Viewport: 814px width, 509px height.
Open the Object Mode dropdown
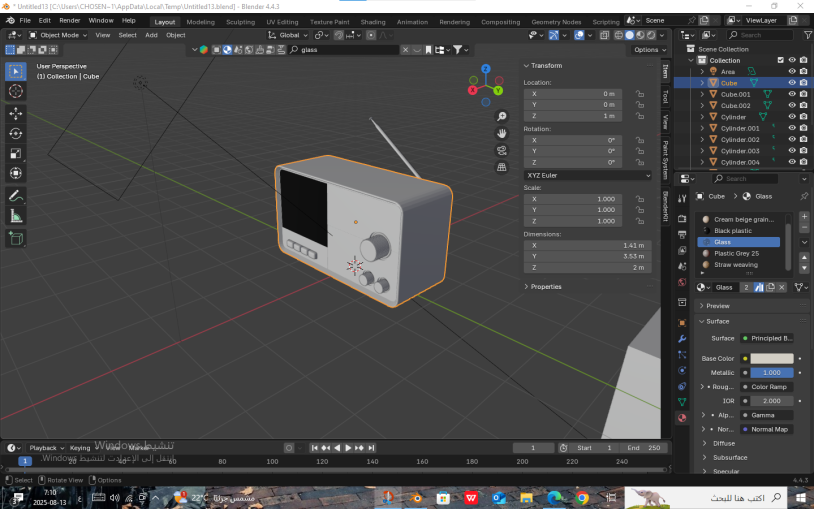tap(58, 35)
